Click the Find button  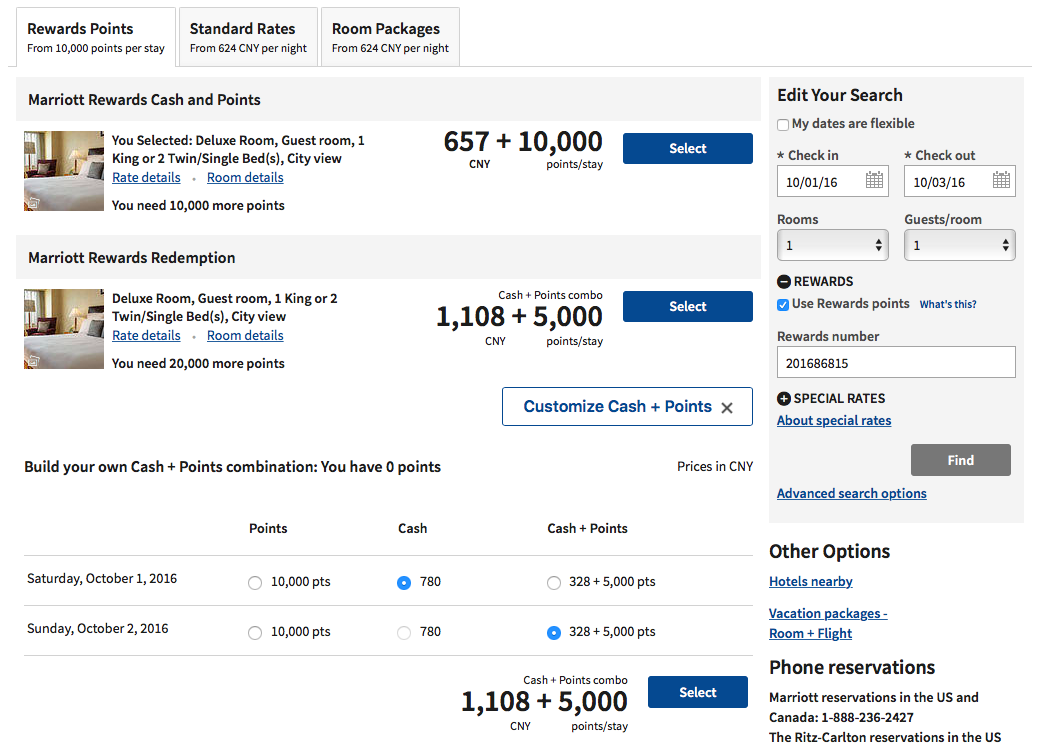pos(960,460)
